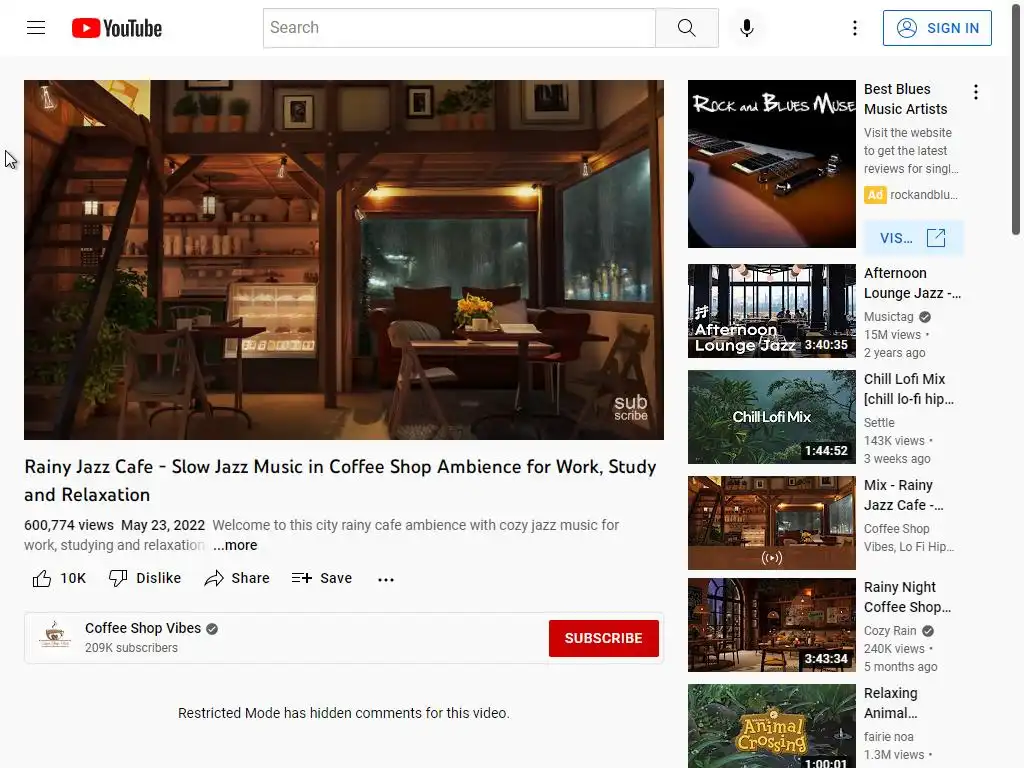The image size is (1024, 768).
Task: Click the Coffee Shop Vibes channel avatar
Action: pos(55,636)
